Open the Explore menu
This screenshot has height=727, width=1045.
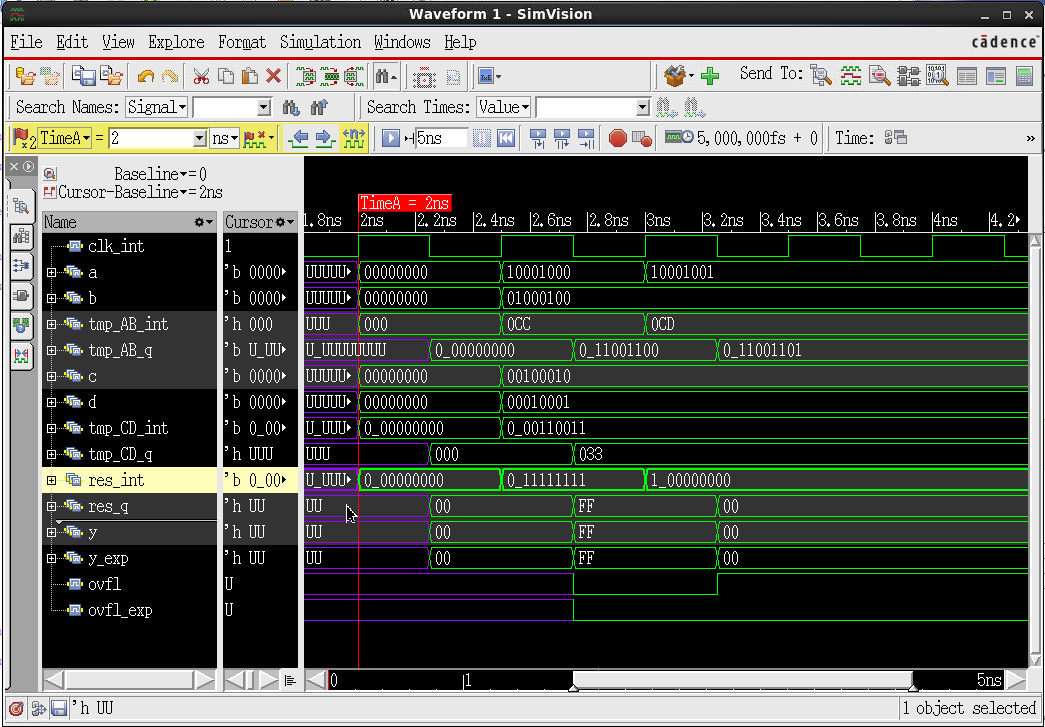pos(176,42)
